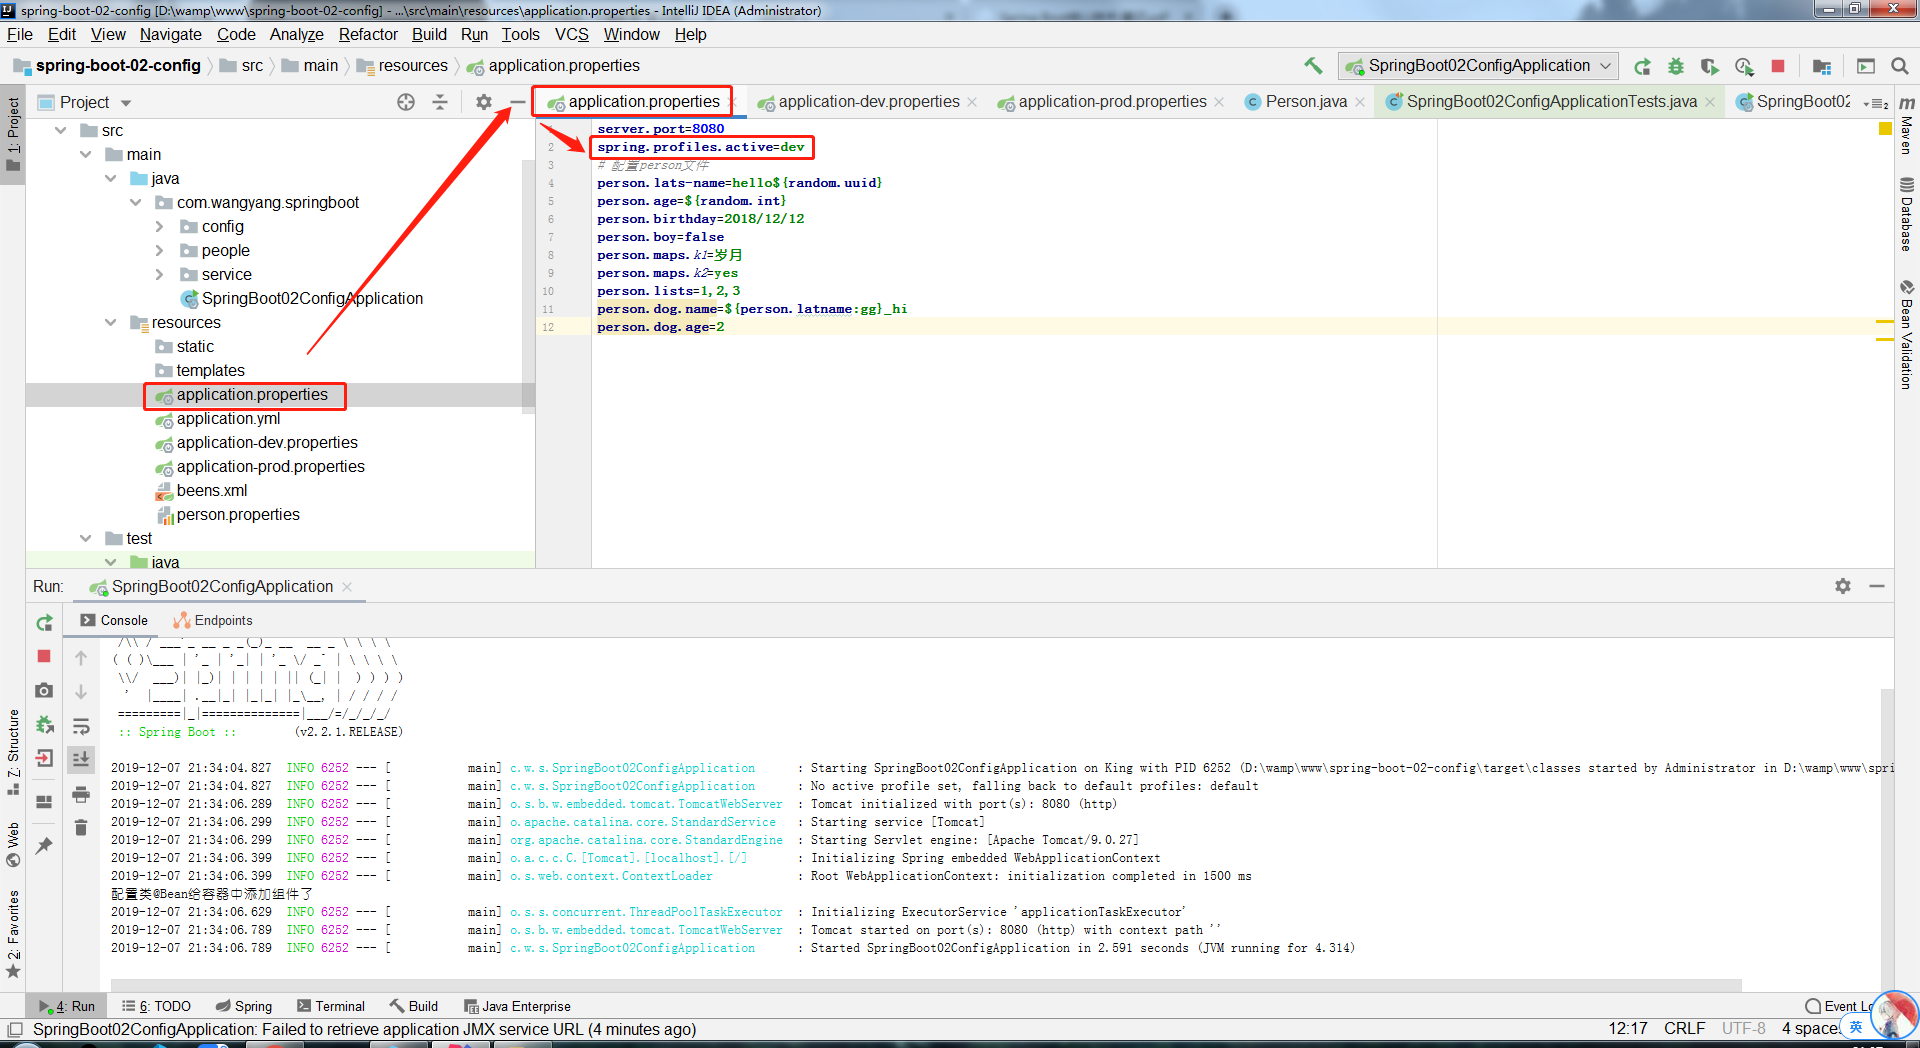The height and width of the screenshot is (1048, 1920).
Task: Expand the service package
Action: point(160,274)
